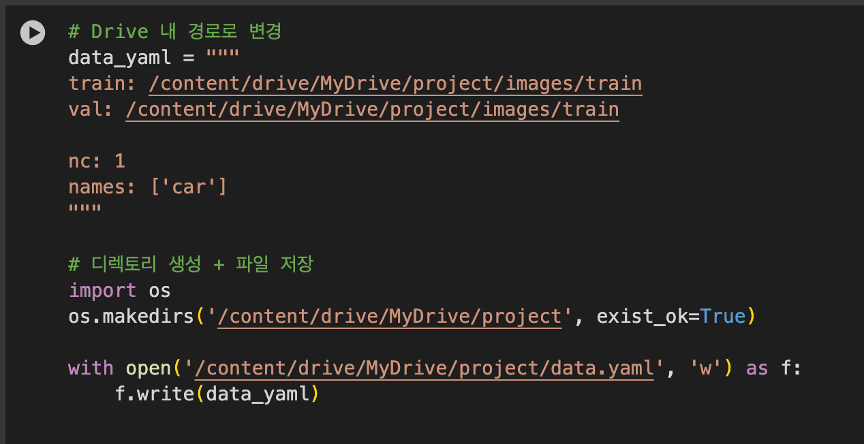This screenshot has height=444, width=864.
Task: Open the val images path link
Action: 372,109
